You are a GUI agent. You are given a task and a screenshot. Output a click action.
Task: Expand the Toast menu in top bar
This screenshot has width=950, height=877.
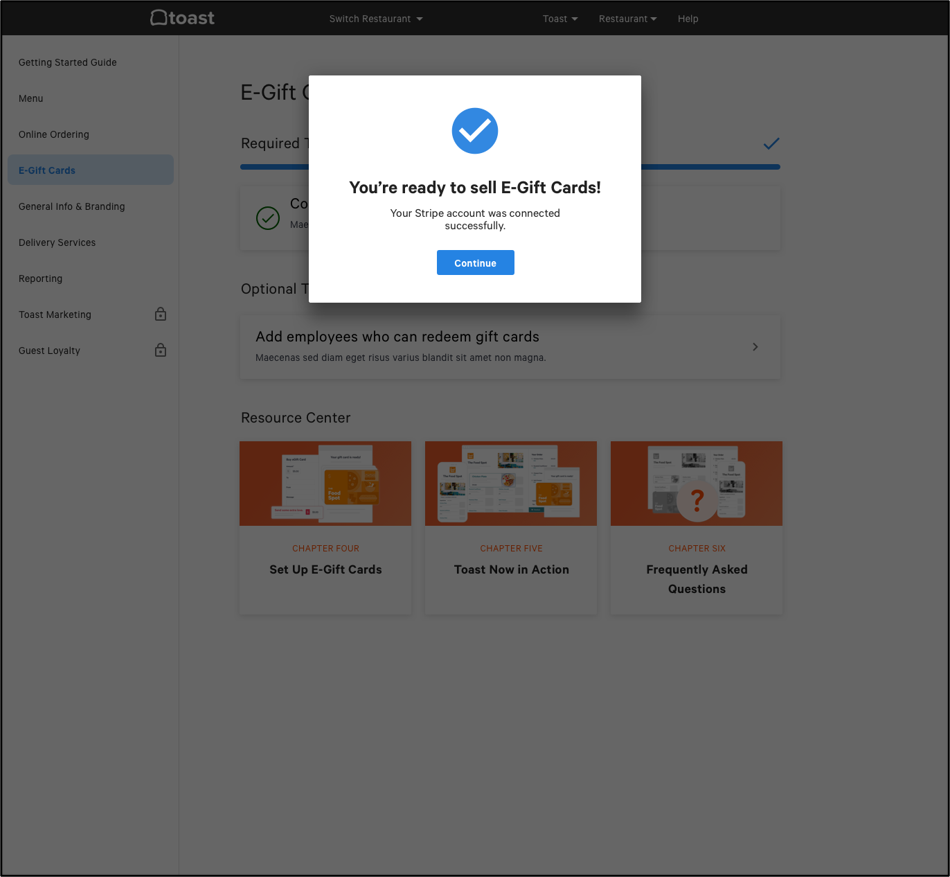560,19
